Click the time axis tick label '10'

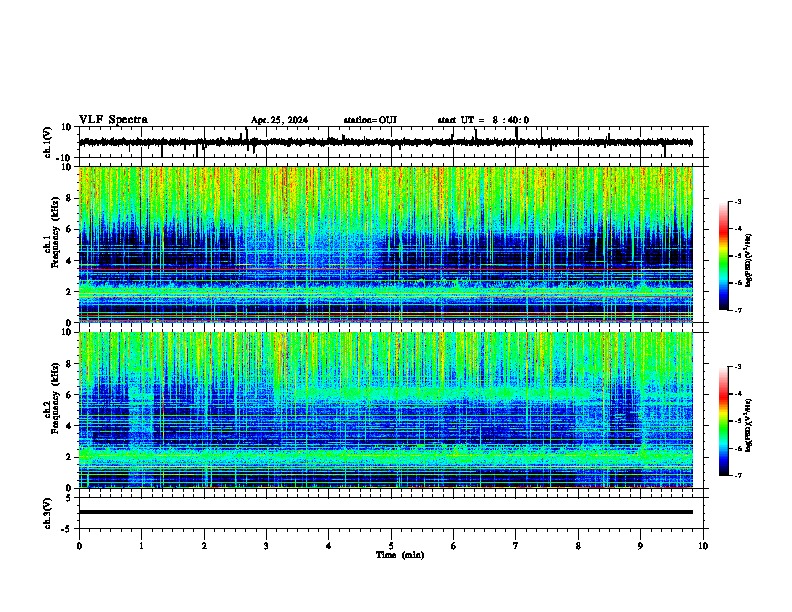(703, 546)
